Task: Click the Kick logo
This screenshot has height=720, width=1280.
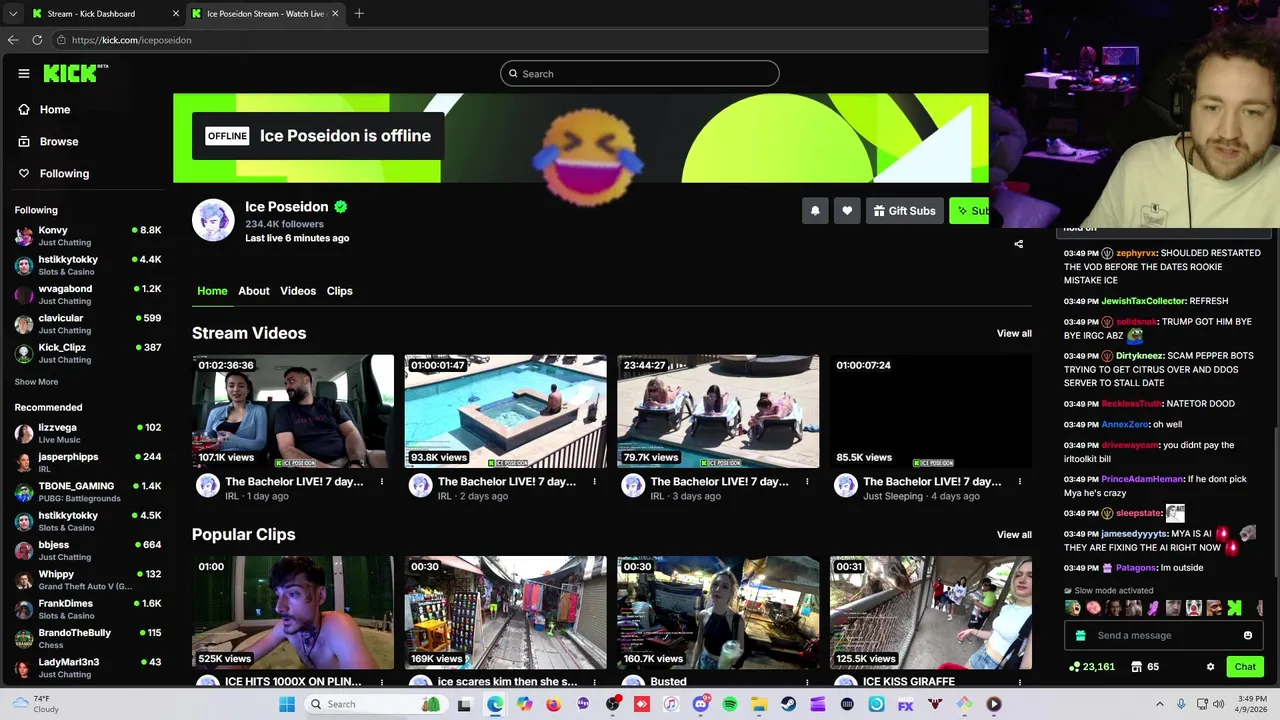Action: click(x=75, y=73)
